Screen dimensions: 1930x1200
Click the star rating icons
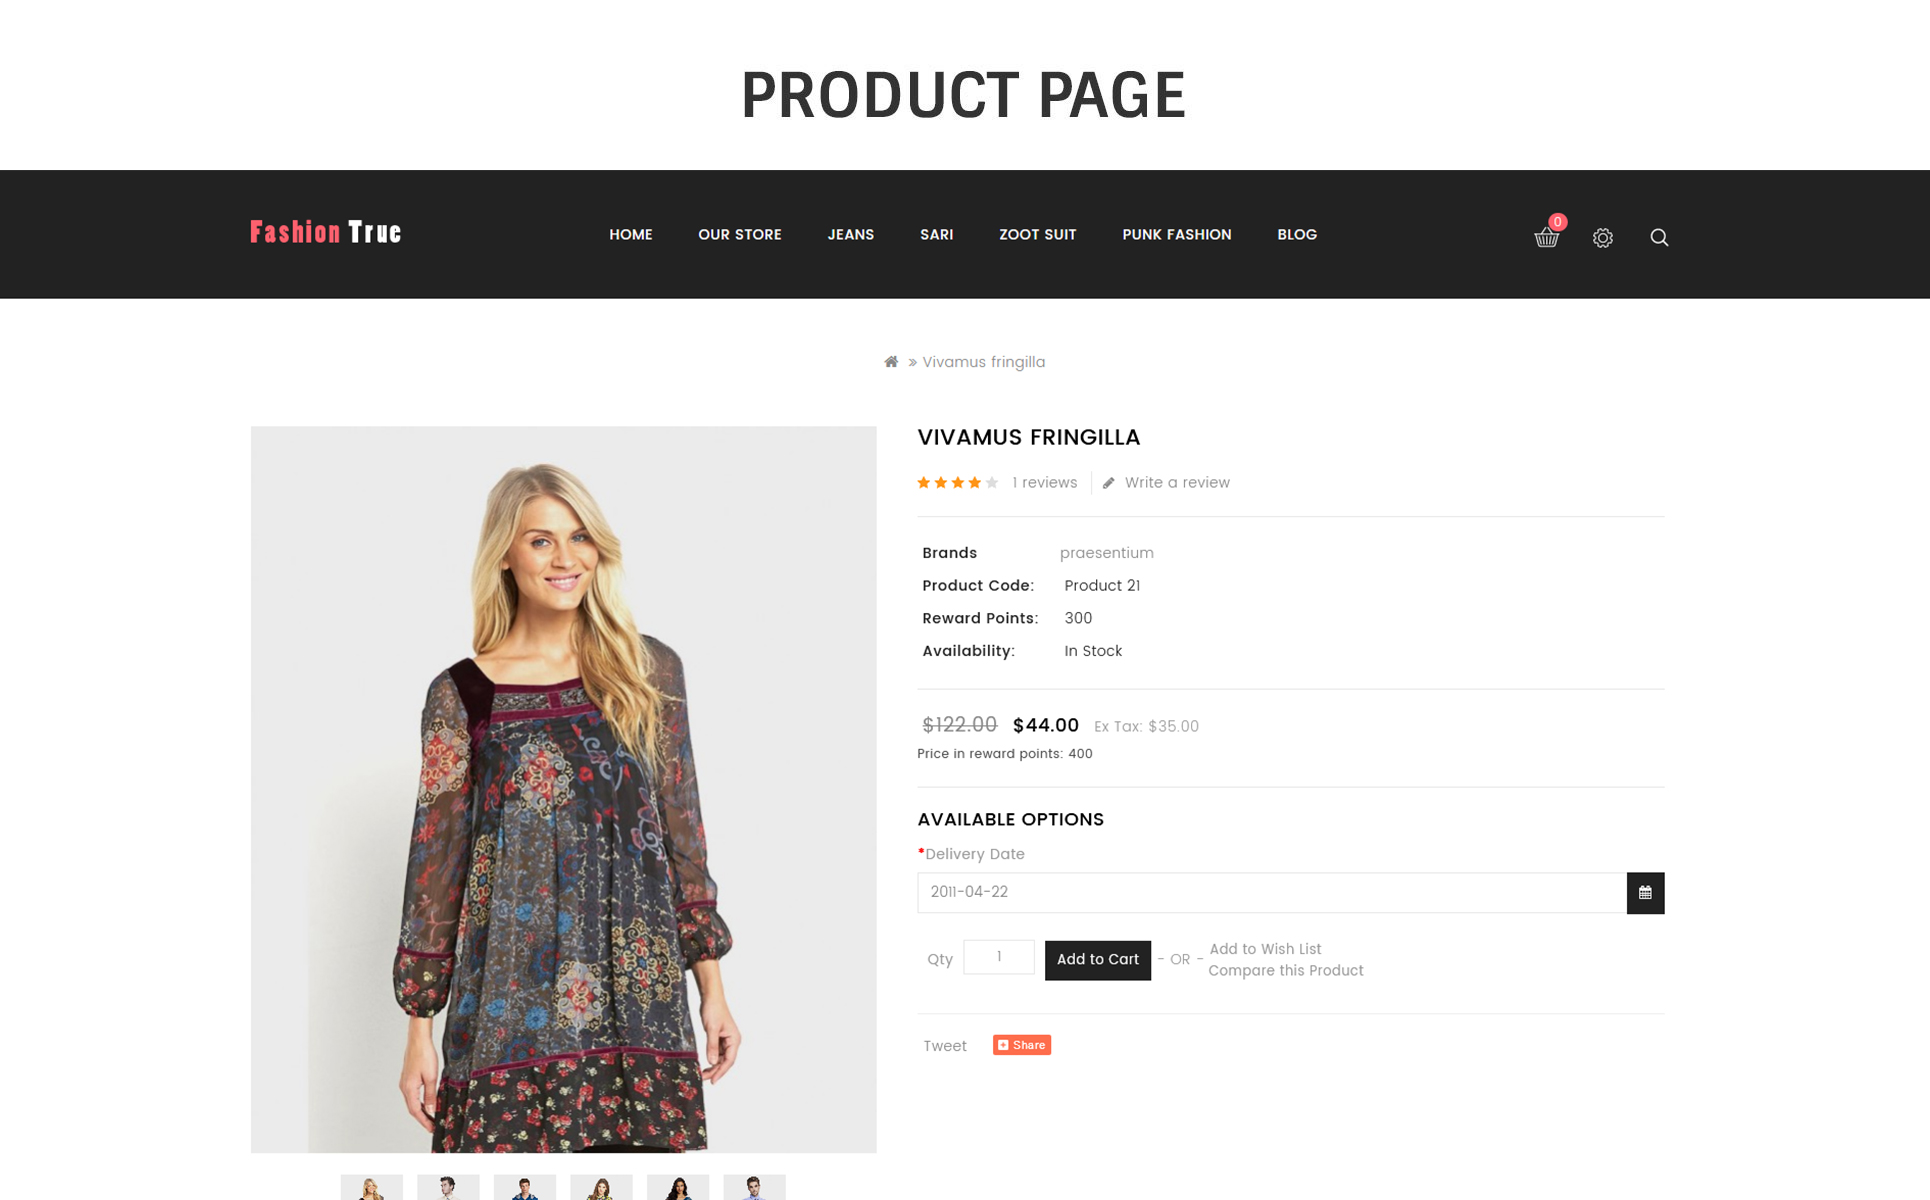pos(958,483)
